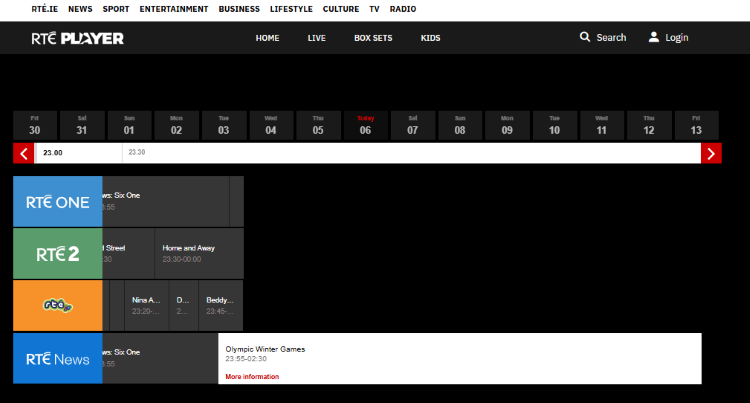The image size is (750, 403).
Task: Click the 23.00 time marker
Action: tap(53, 153)
